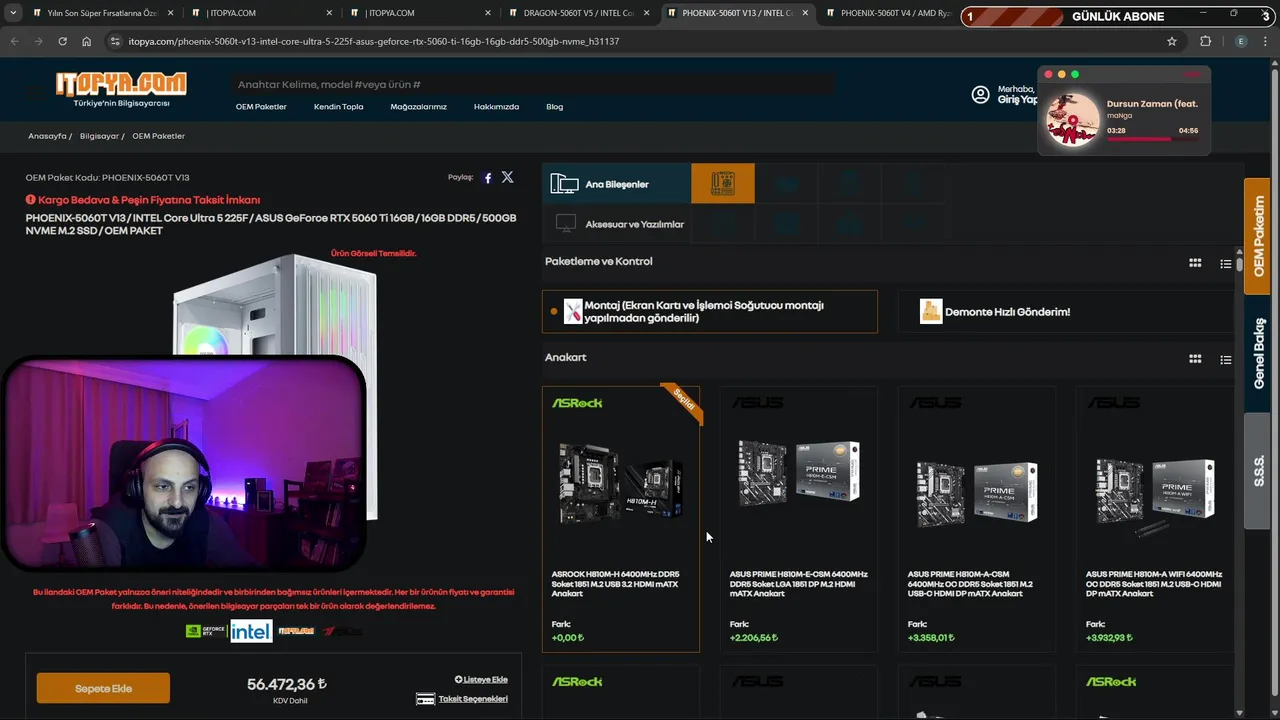
Task: Click the green dot on music widget
Action: pos(1075,74)
